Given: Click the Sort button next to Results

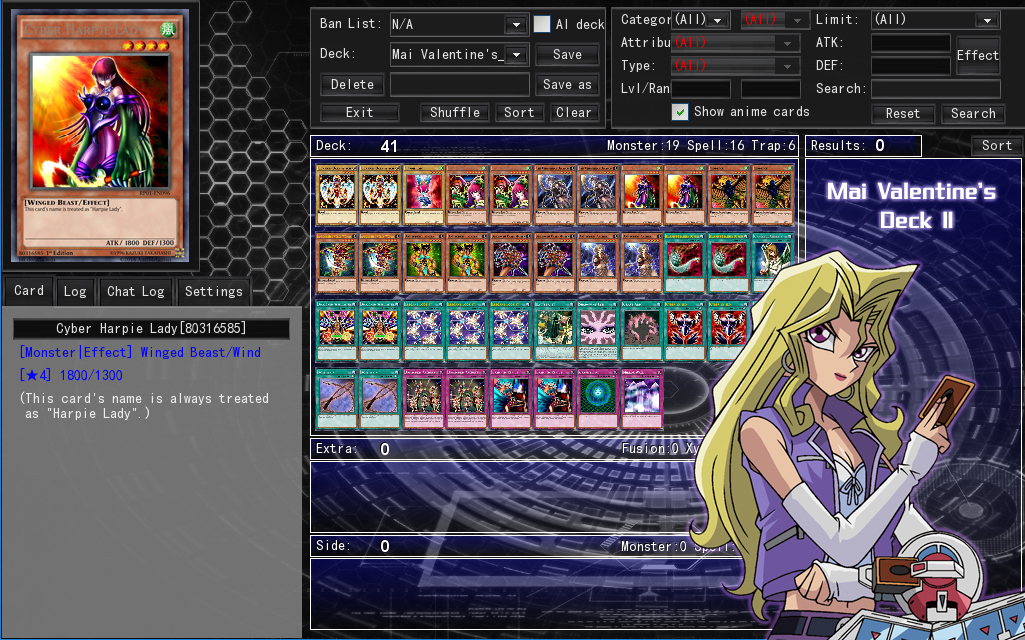Looking at the screenshot, I should 996,146.
